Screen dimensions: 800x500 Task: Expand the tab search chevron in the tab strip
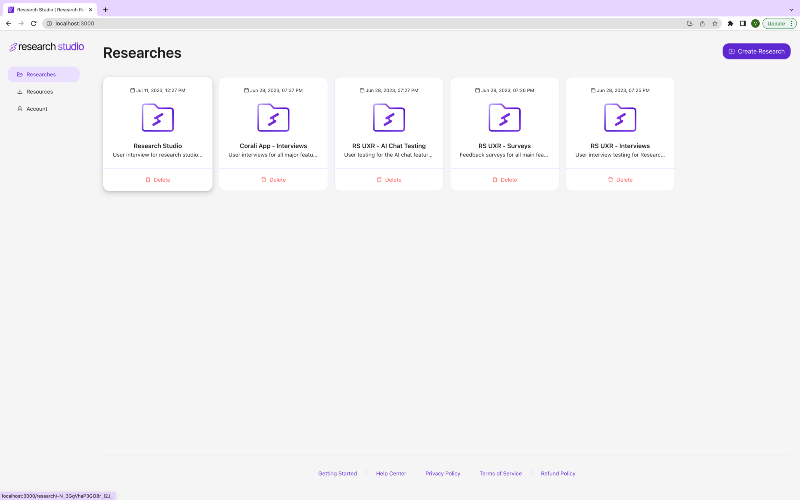click(x=791, y=10)
